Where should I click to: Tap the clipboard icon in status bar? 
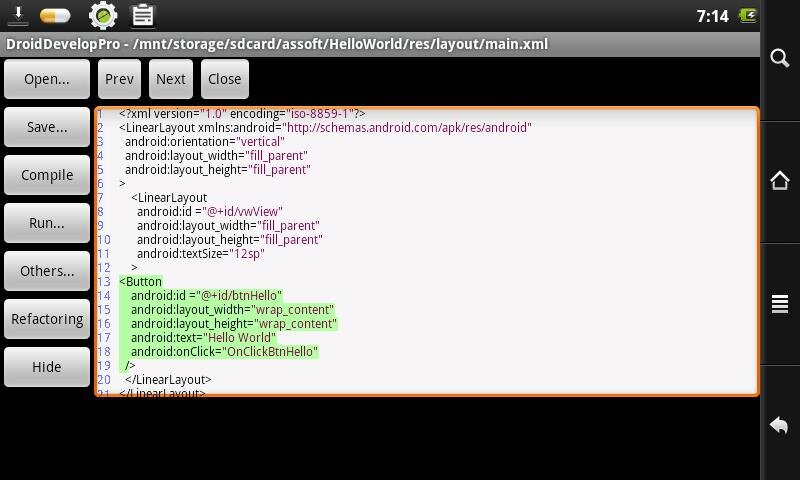tap(143, 16)
